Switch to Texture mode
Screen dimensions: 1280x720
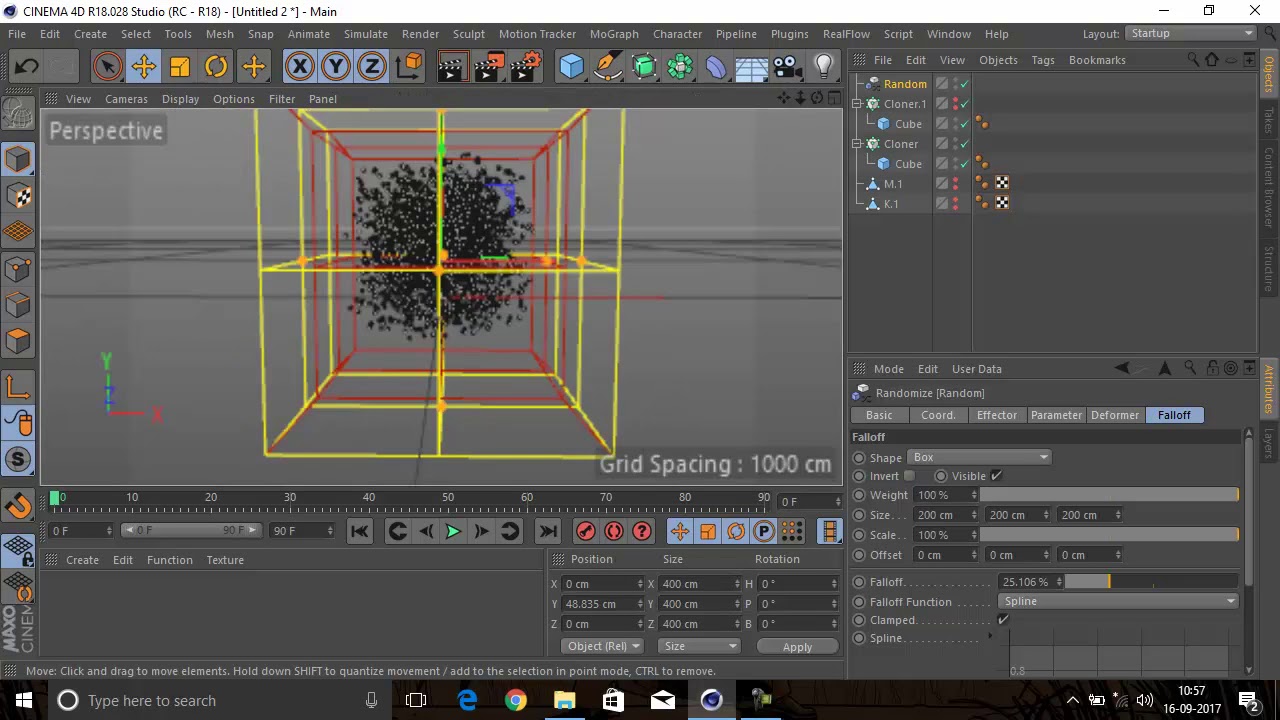[18, 195]
